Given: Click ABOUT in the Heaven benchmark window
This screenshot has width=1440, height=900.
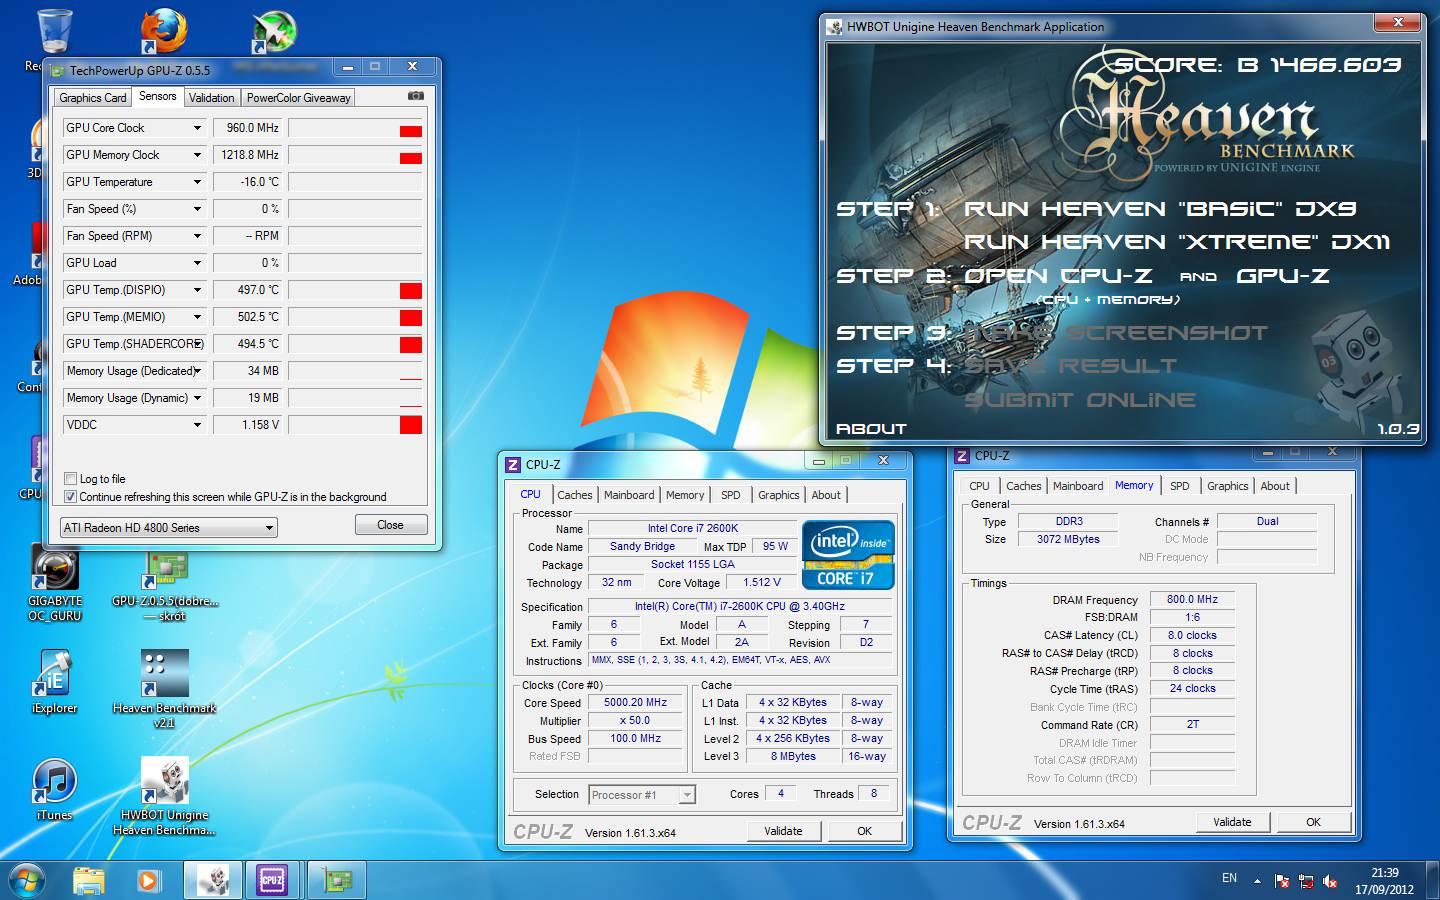Looking at the screenshot, I should 871,429.
